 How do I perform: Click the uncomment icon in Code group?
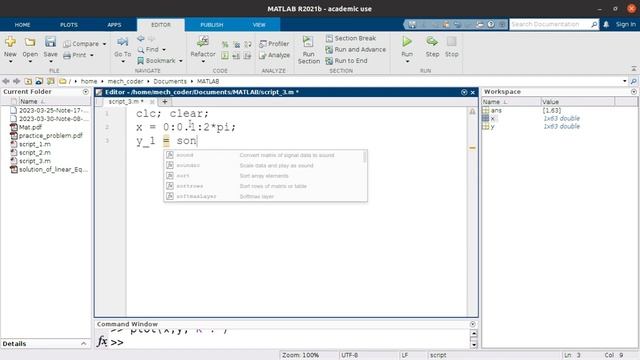pyautogui.click(x=236, y=44)
